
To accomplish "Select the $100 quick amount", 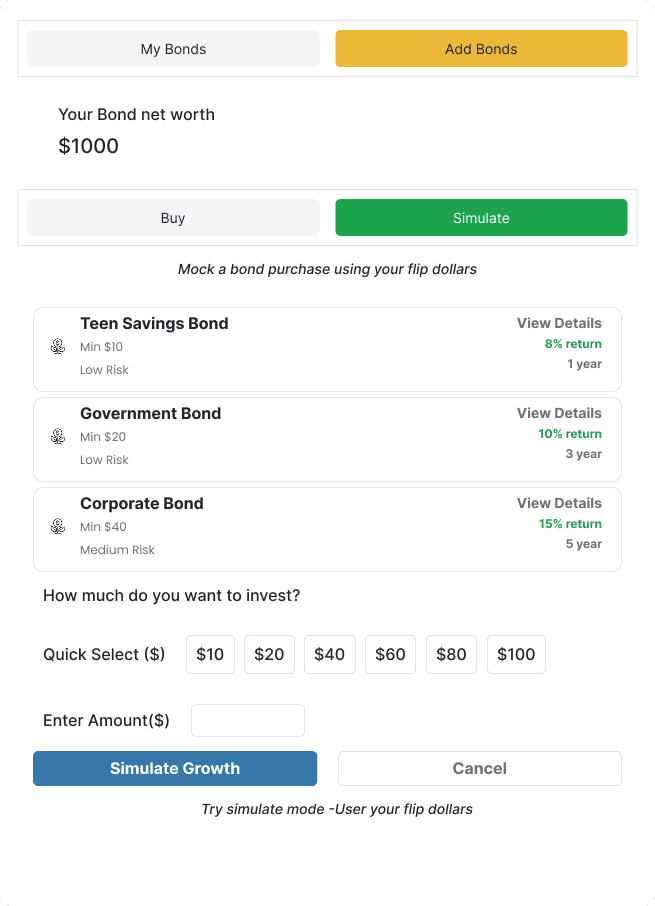I will 516,654.
